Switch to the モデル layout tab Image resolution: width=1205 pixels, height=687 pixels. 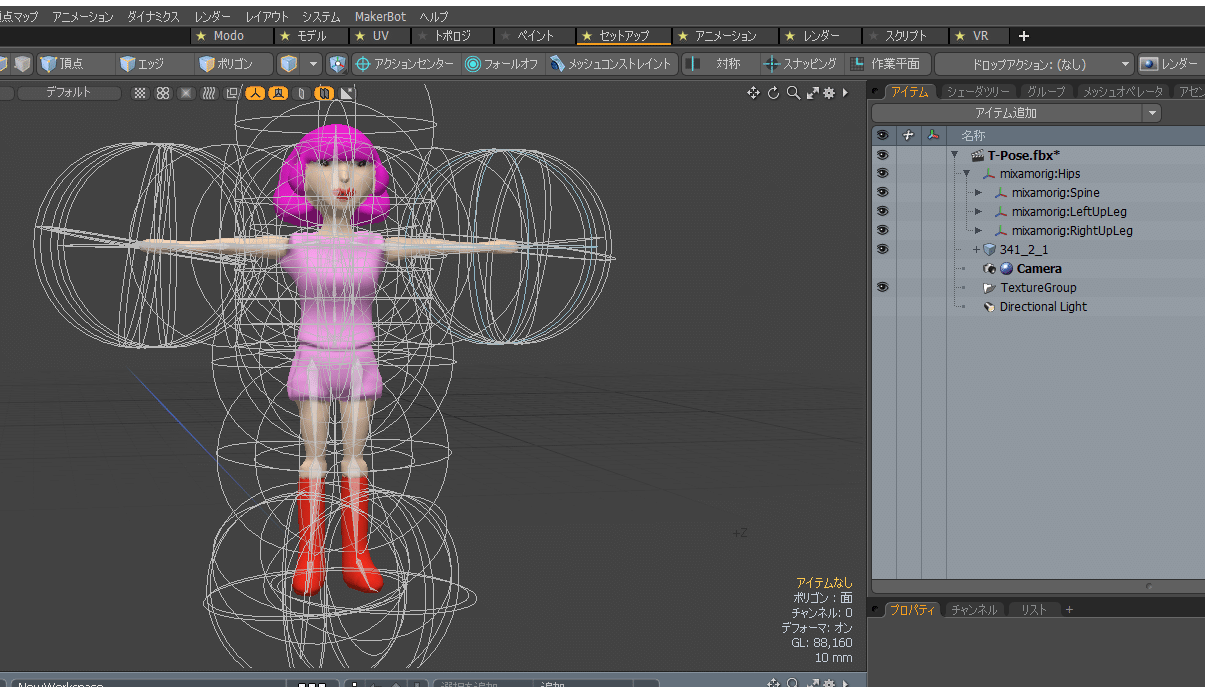point(311,36)
